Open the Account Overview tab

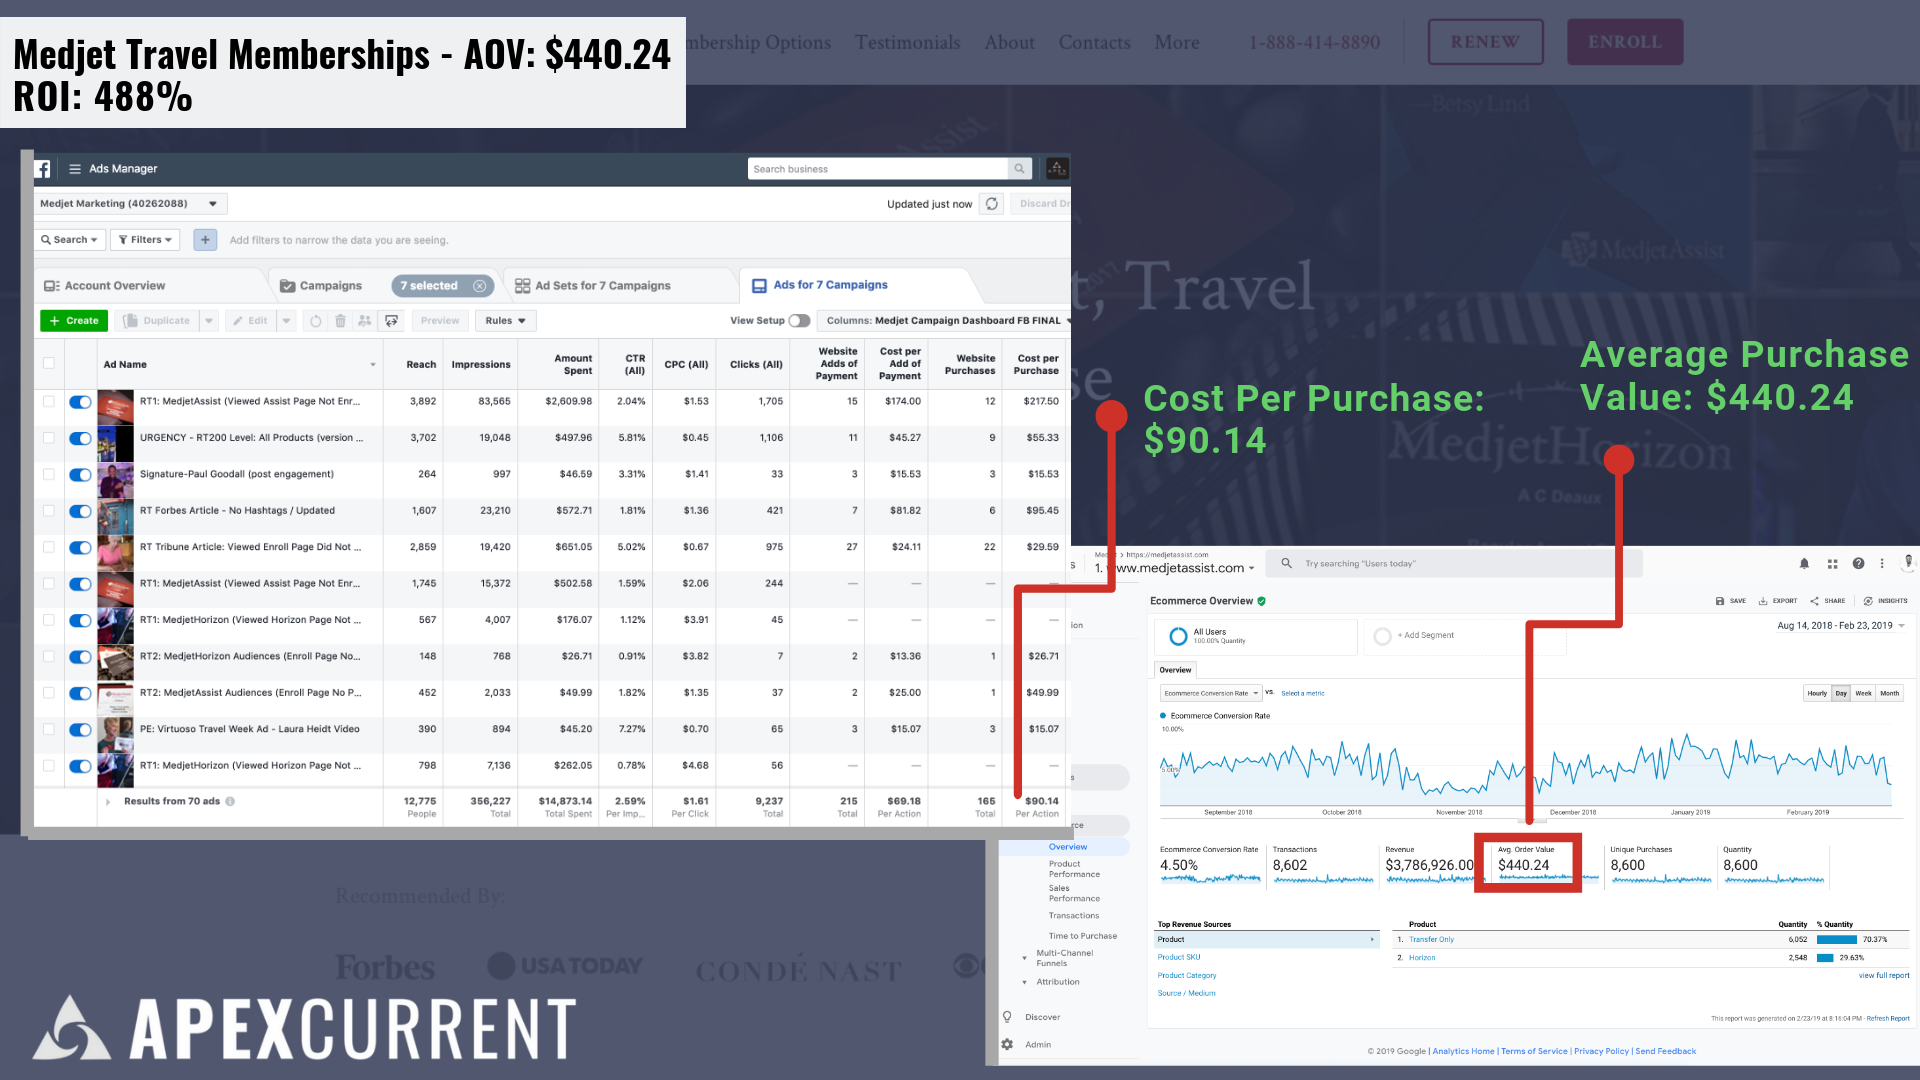coord(115,286)
